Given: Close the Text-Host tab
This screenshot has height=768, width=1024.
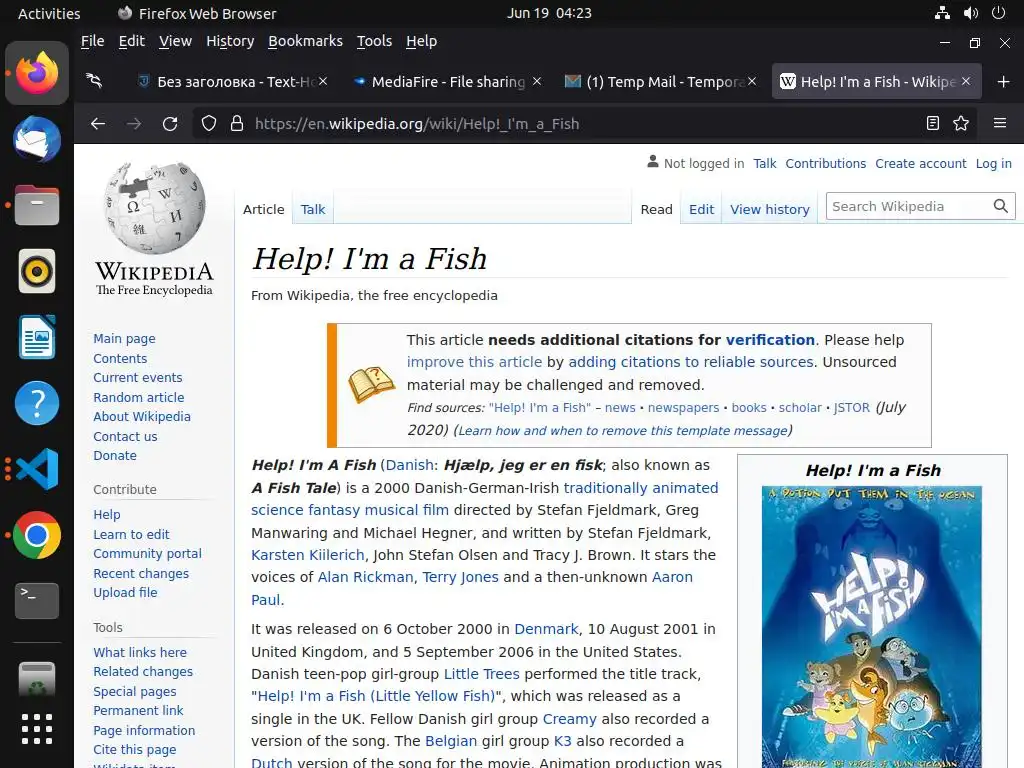Looking at the screenshot, I should 323,81.
